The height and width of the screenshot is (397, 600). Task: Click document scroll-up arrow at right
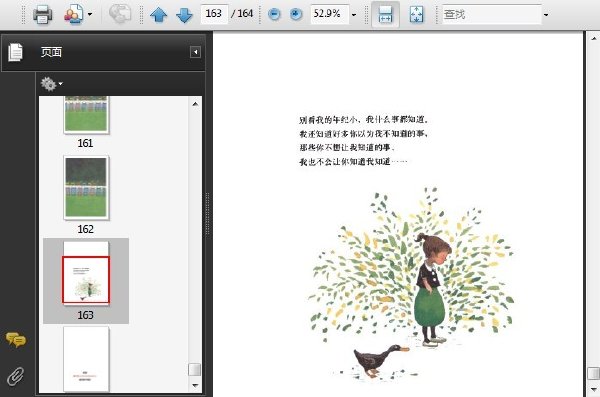pos(593,38)
